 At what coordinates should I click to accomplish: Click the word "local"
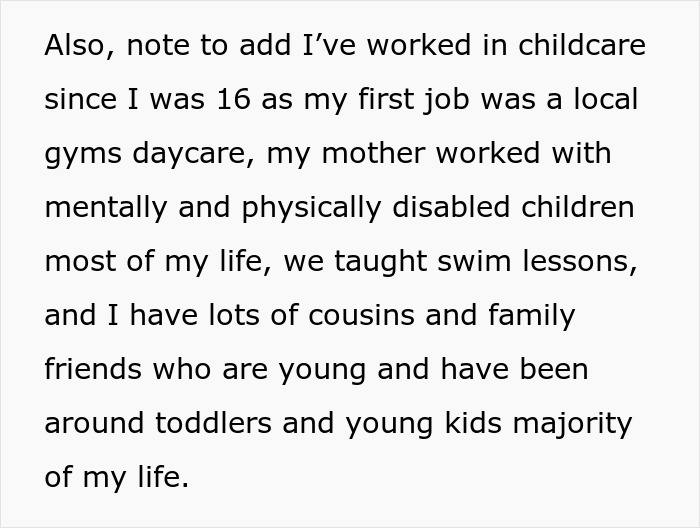(600, 101)
